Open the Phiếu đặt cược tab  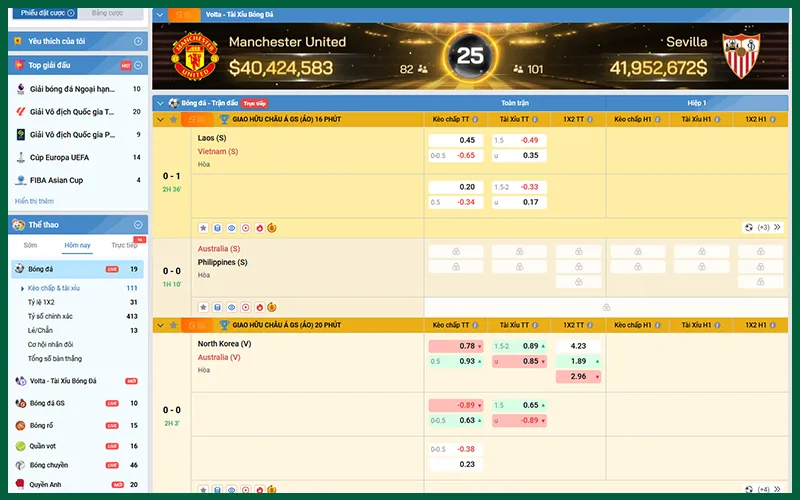click(45, 13)
